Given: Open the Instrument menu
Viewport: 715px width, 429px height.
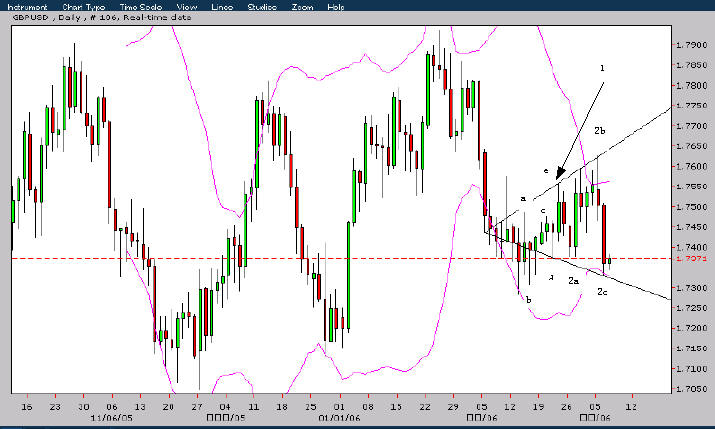Looking at the screenshot, I should [x=27, y=7].
